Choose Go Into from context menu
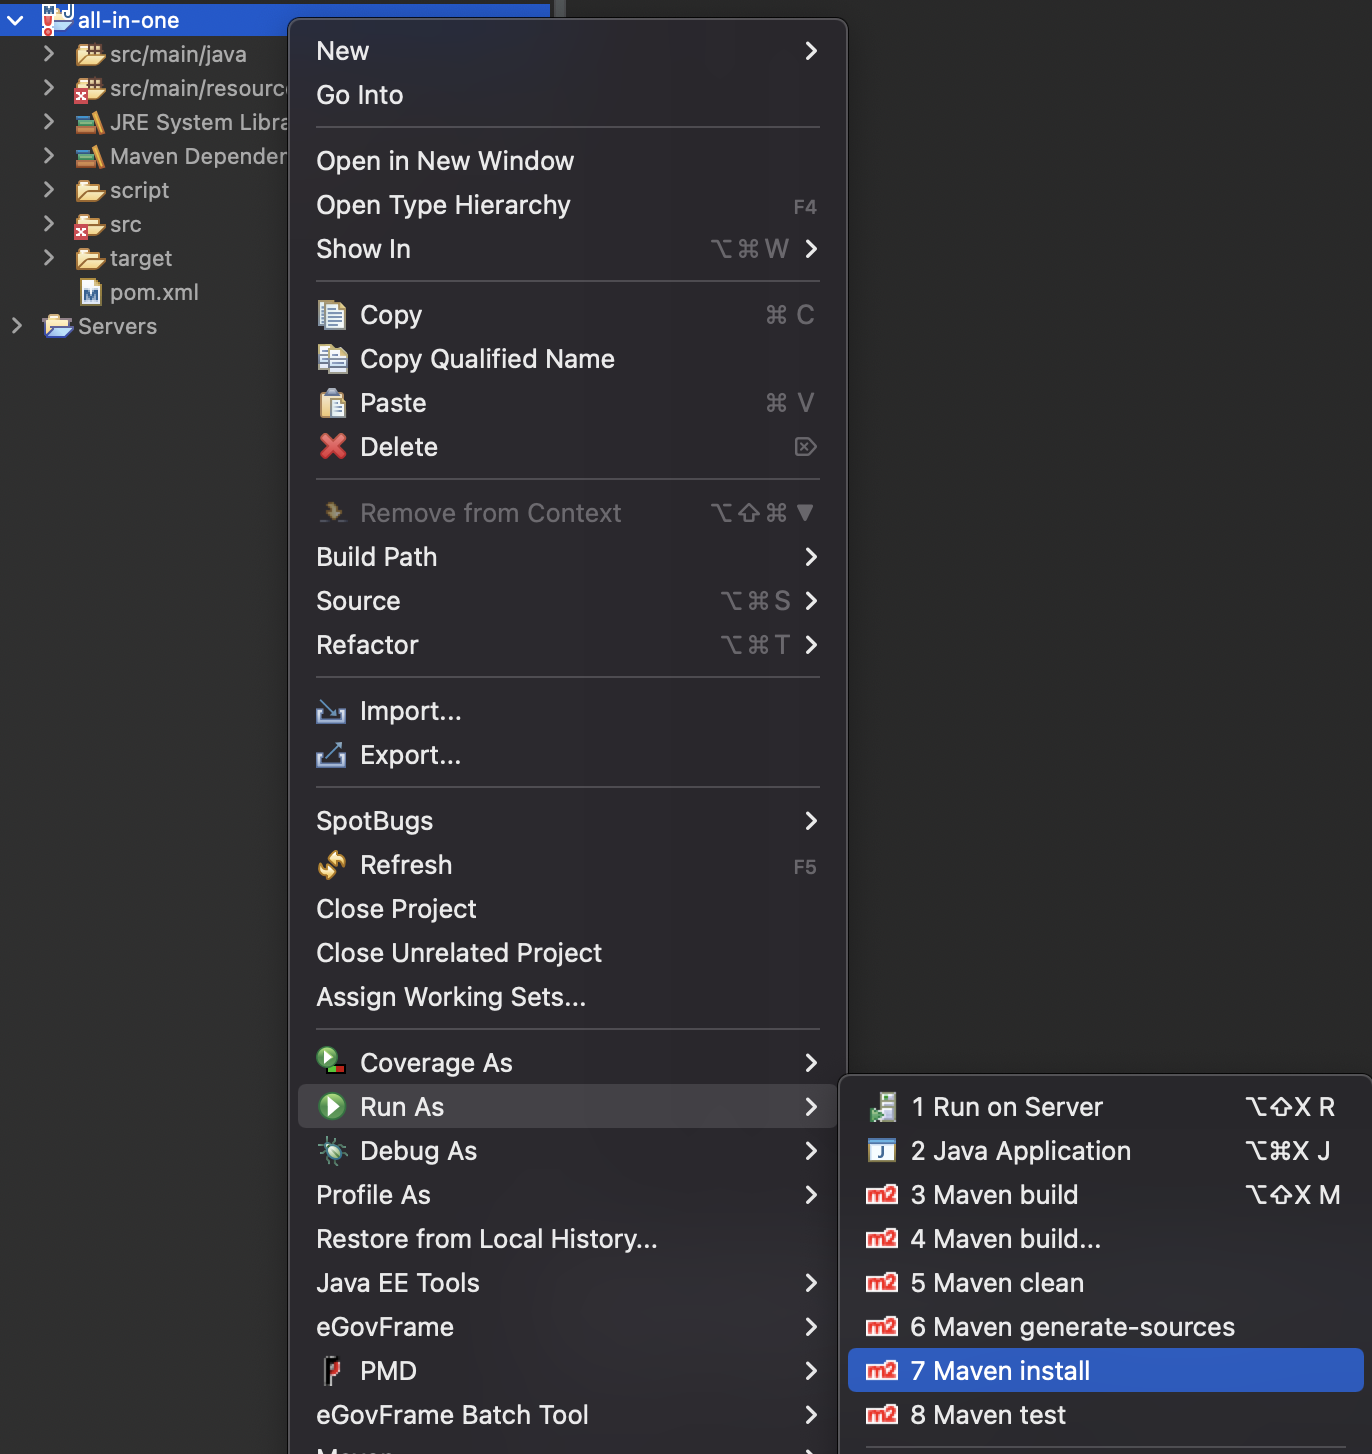Viewport: 1372px width, 1454px height. (x=568, y=95)
